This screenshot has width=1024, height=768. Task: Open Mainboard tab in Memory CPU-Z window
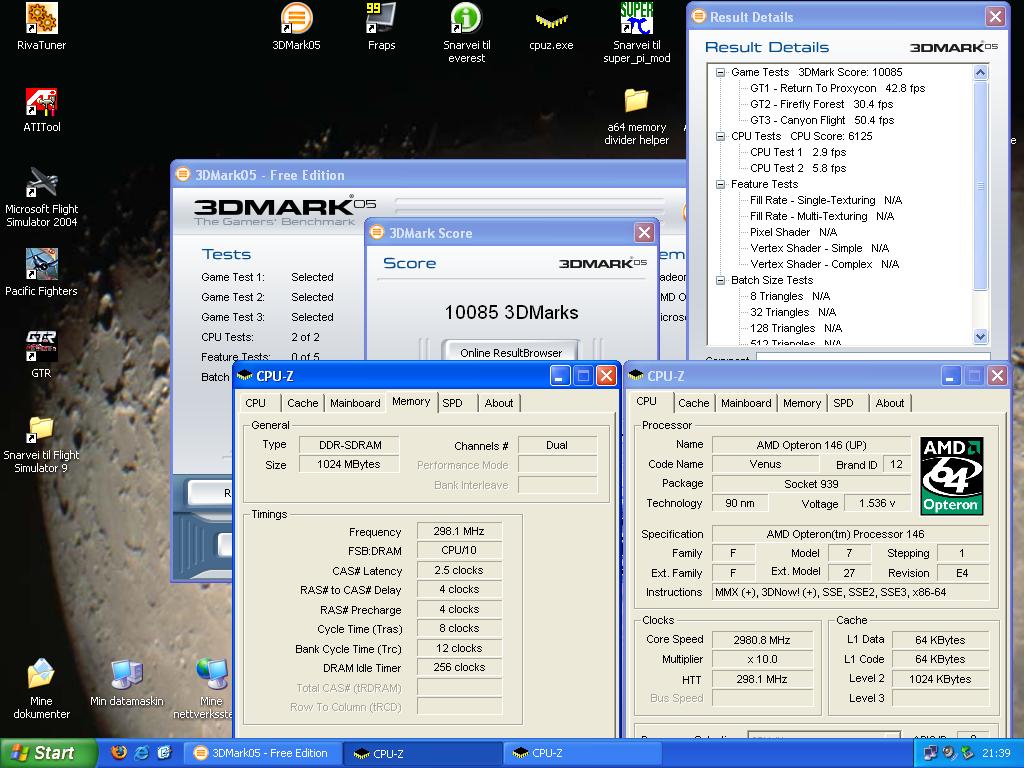(355, 403)
